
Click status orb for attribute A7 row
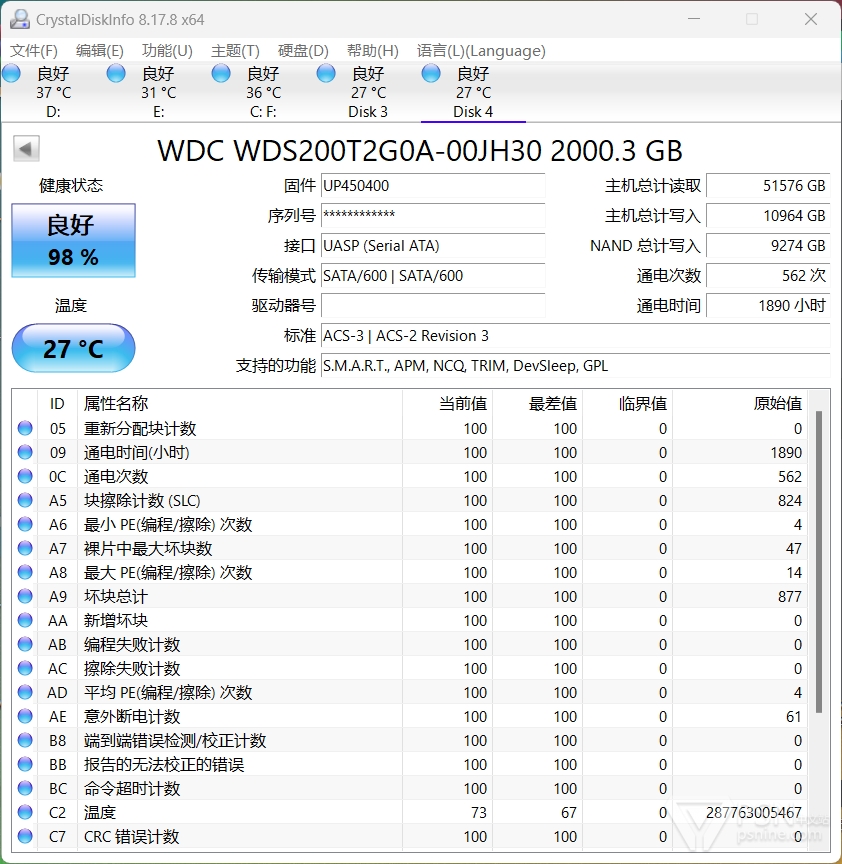(x=25, y=548)
